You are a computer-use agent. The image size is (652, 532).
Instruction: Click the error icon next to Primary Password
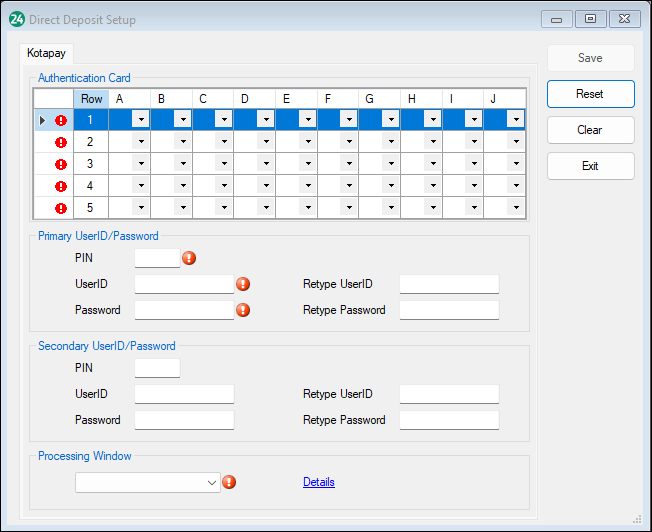point(243,310)
